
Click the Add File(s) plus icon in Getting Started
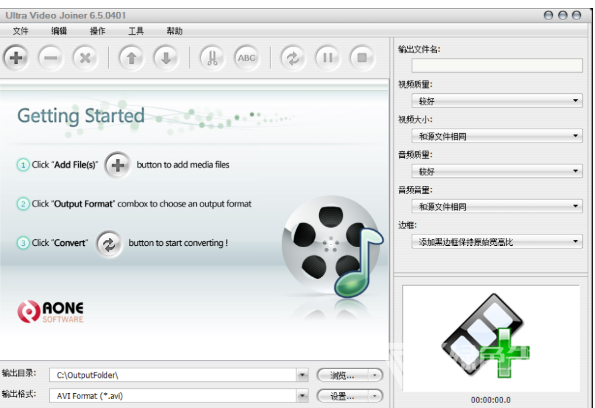coord(118,165)
